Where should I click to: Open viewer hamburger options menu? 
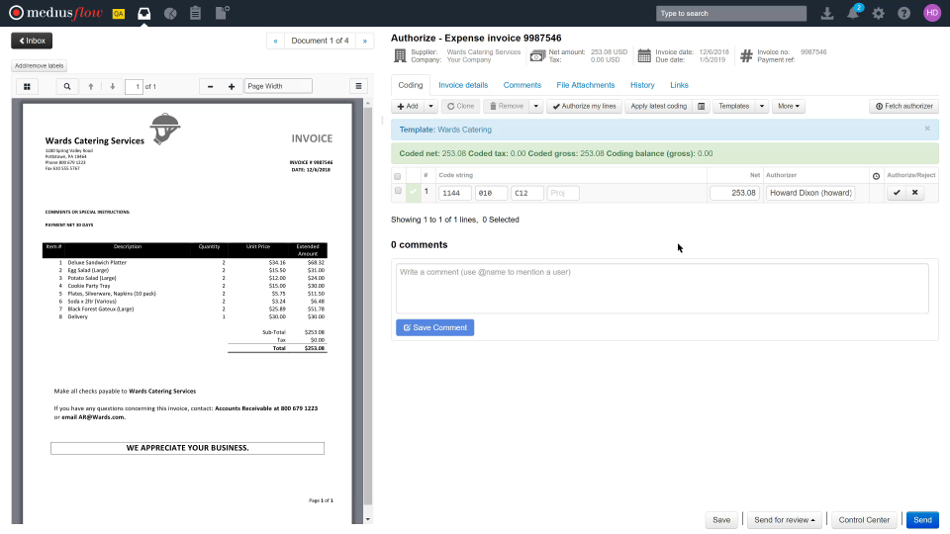(x=359, y=86)
